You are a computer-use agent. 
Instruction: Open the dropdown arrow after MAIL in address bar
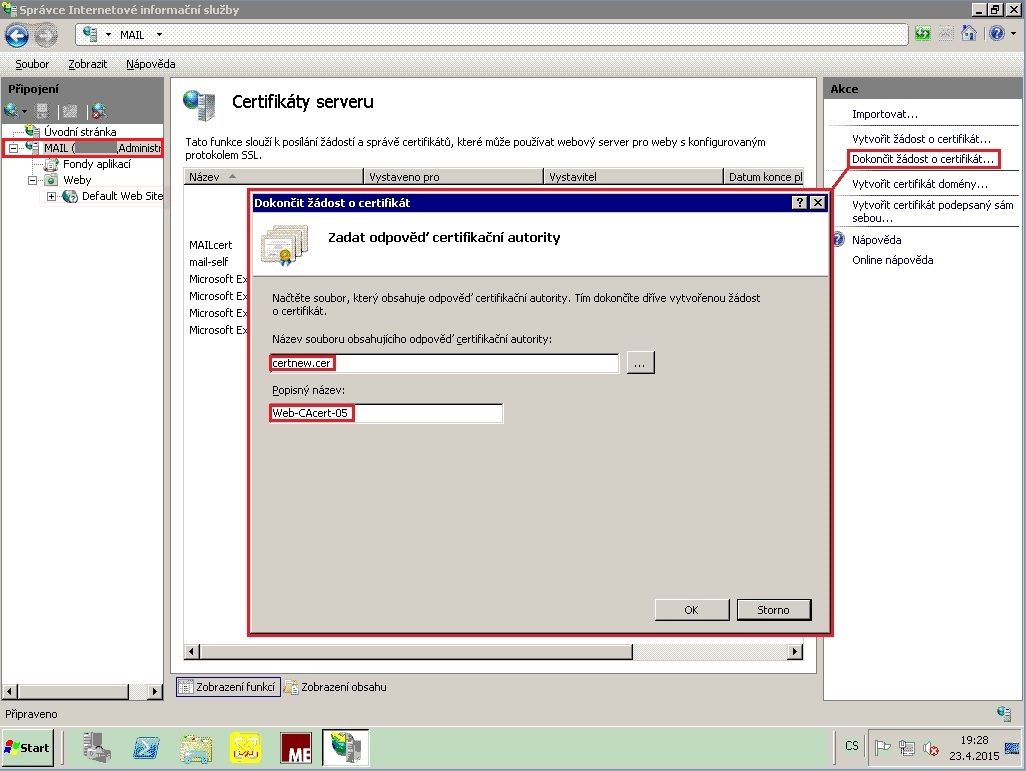[x=158, y=35]
